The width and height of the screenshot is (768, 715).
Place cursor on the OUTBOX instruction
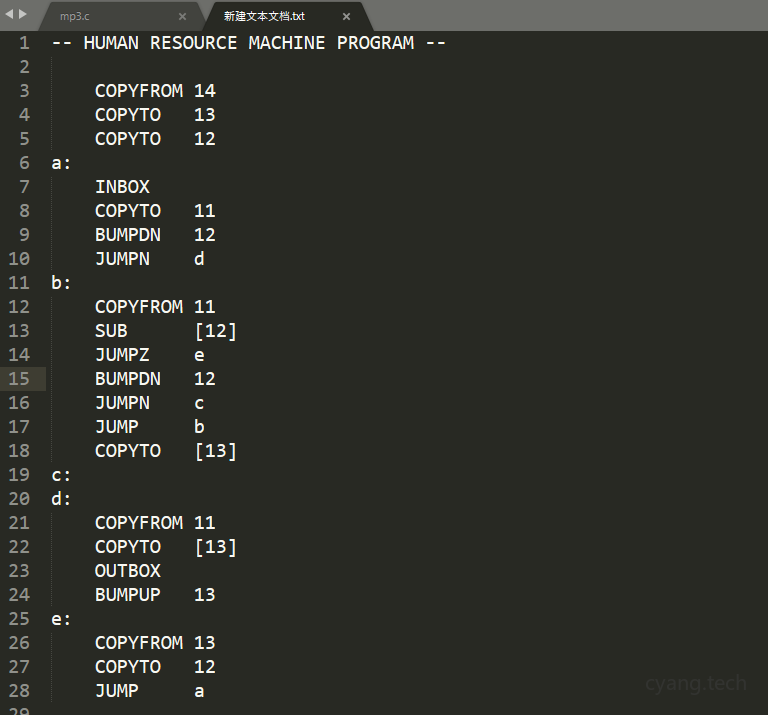coord(127,571)
